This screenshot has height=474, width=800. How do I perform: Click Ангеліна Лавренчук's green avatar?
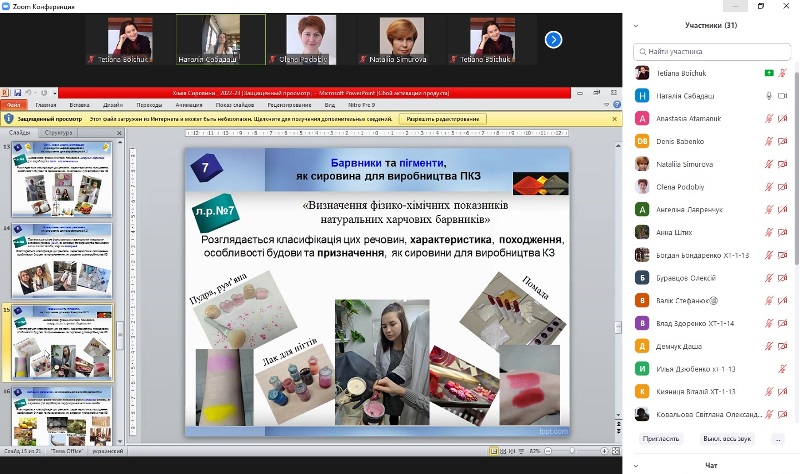pos(642,209)
